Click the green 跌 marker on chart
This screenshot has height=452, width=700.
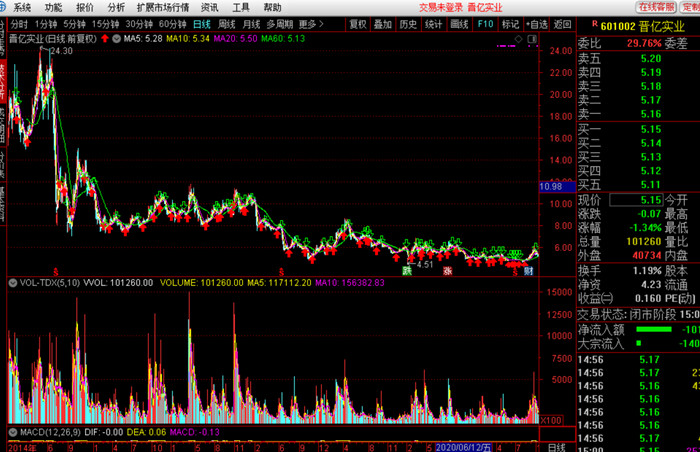tap(407, 270)
